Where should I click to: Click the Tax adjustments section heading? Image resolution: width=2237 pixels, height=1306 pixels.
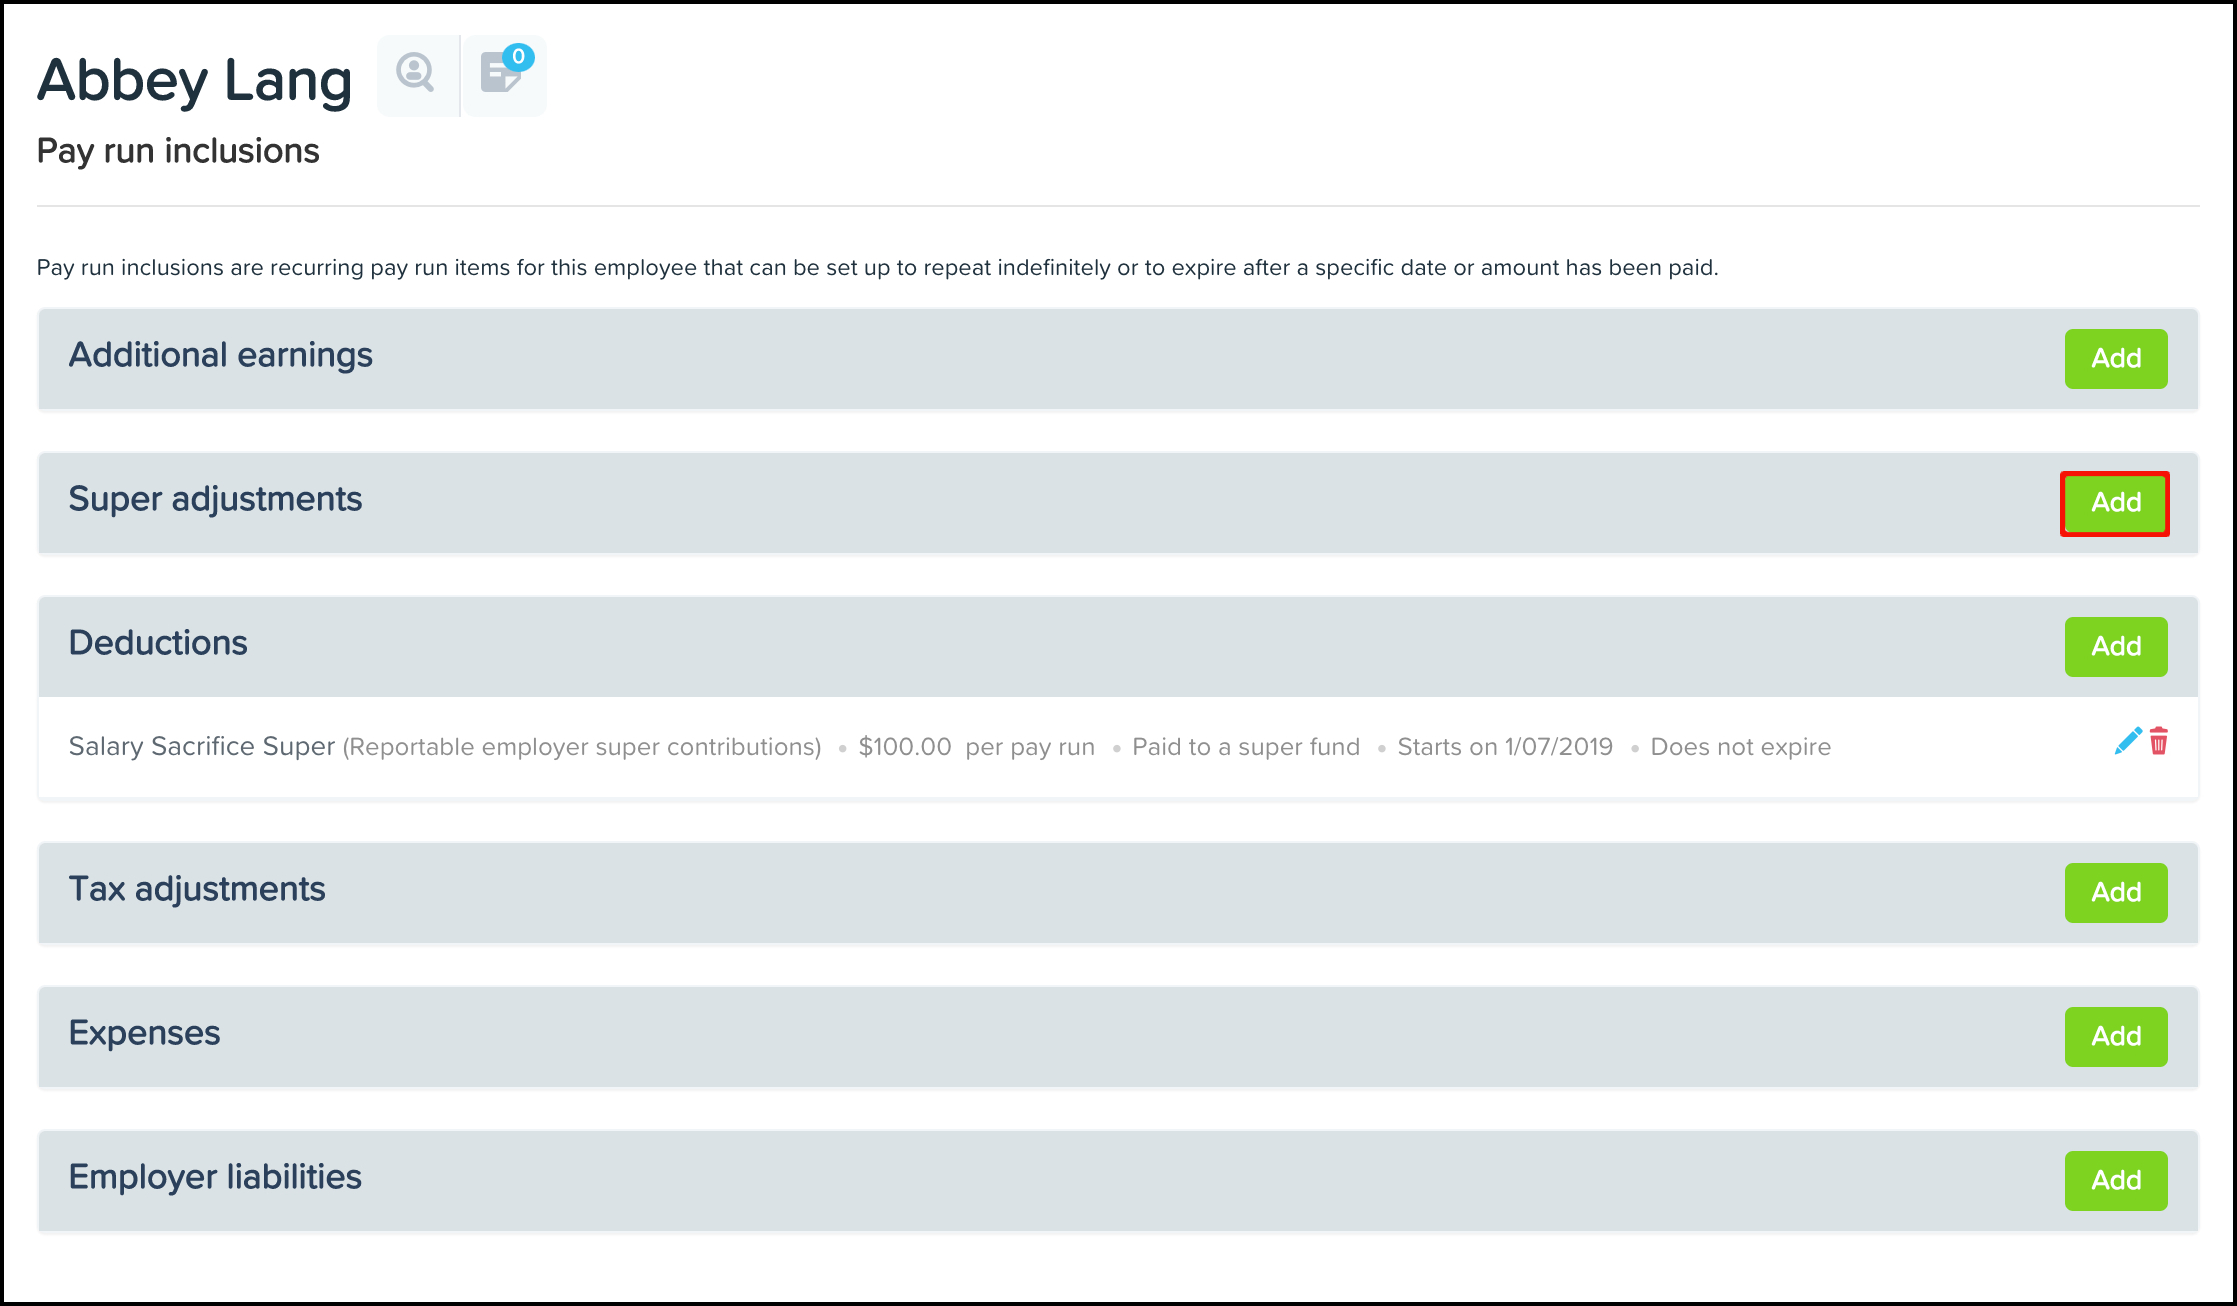pos(197,889)
